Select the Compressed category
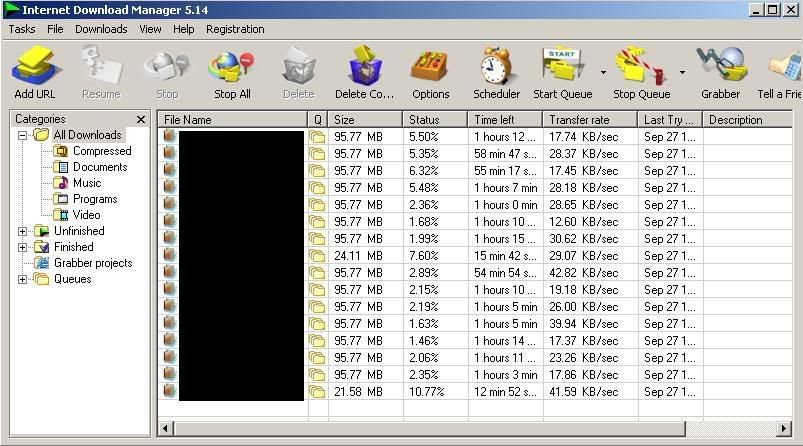 pos(101,151)
